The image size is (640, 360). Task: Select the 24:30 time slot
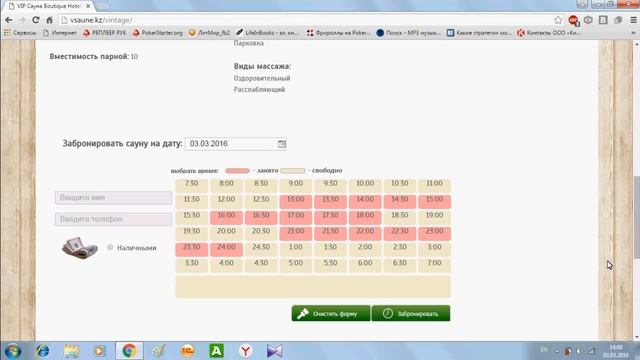tap(261, 249)
